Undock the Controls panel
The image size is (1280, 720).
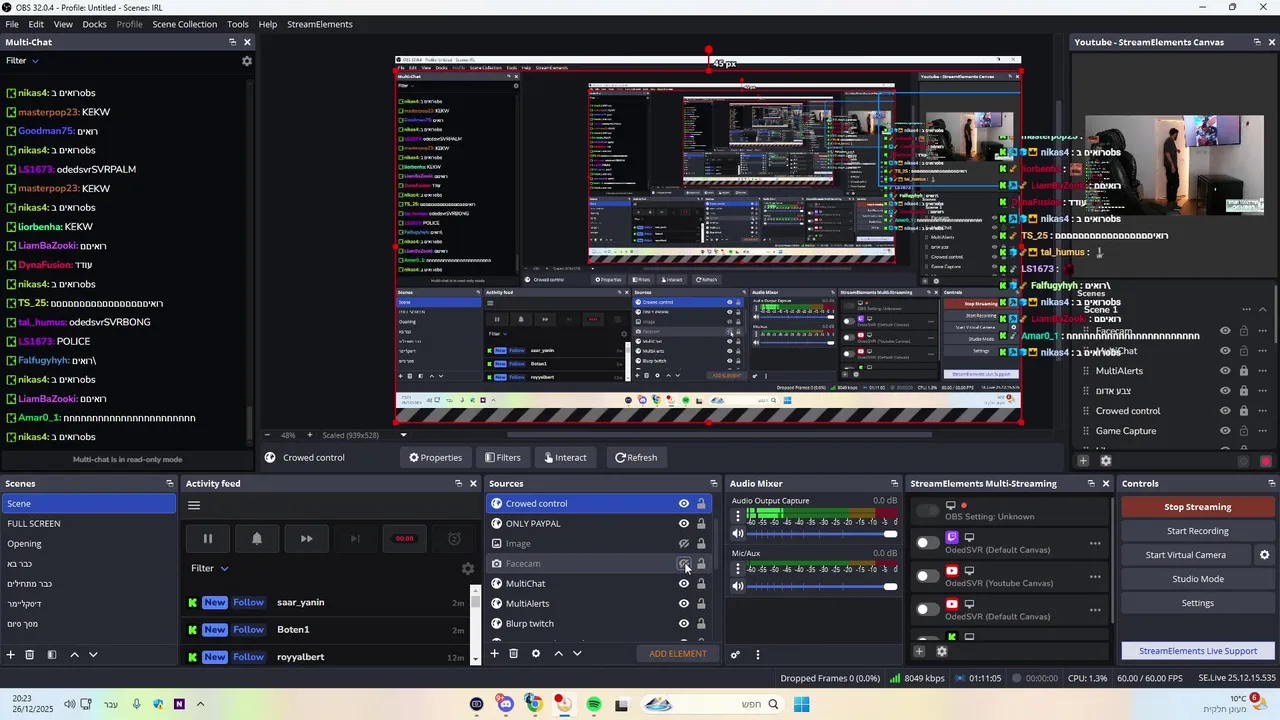1271,484
